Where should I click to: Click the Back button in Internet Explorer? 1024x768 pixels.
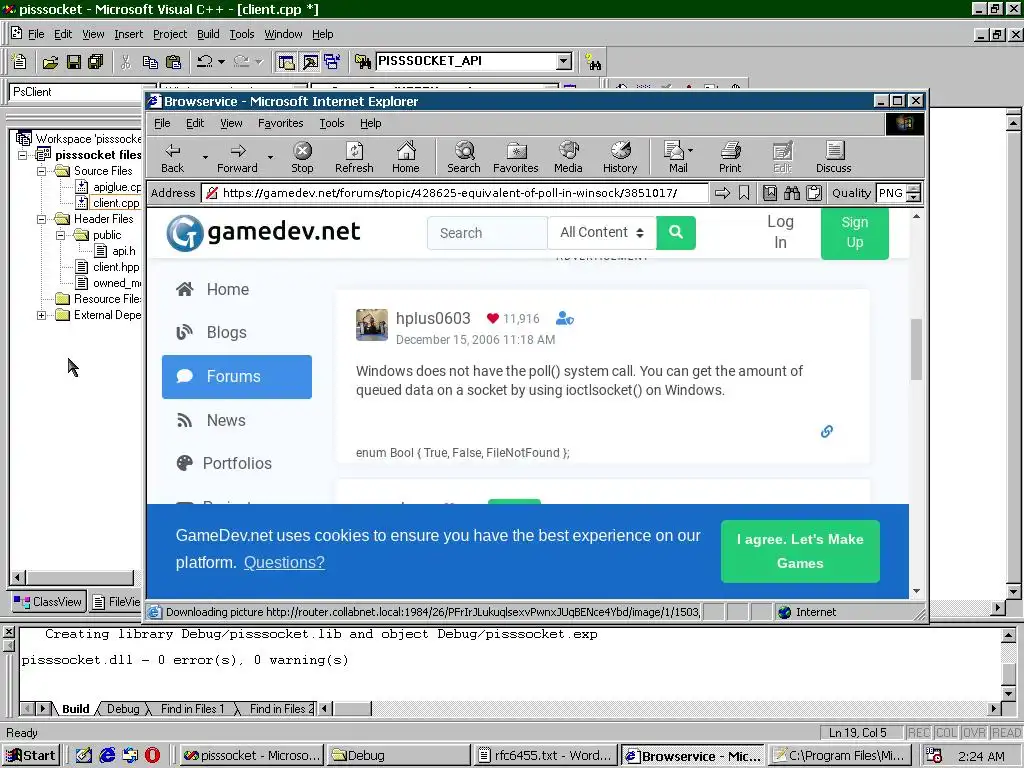click(172, 158)
